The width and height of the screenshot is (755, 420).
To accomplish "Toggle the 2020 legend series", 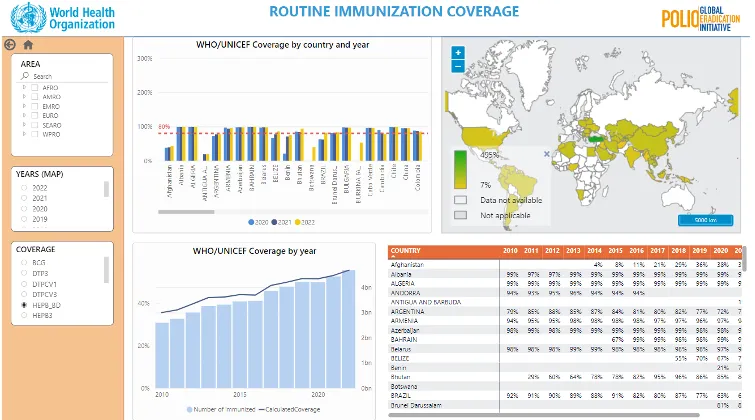I will [258, 223].
